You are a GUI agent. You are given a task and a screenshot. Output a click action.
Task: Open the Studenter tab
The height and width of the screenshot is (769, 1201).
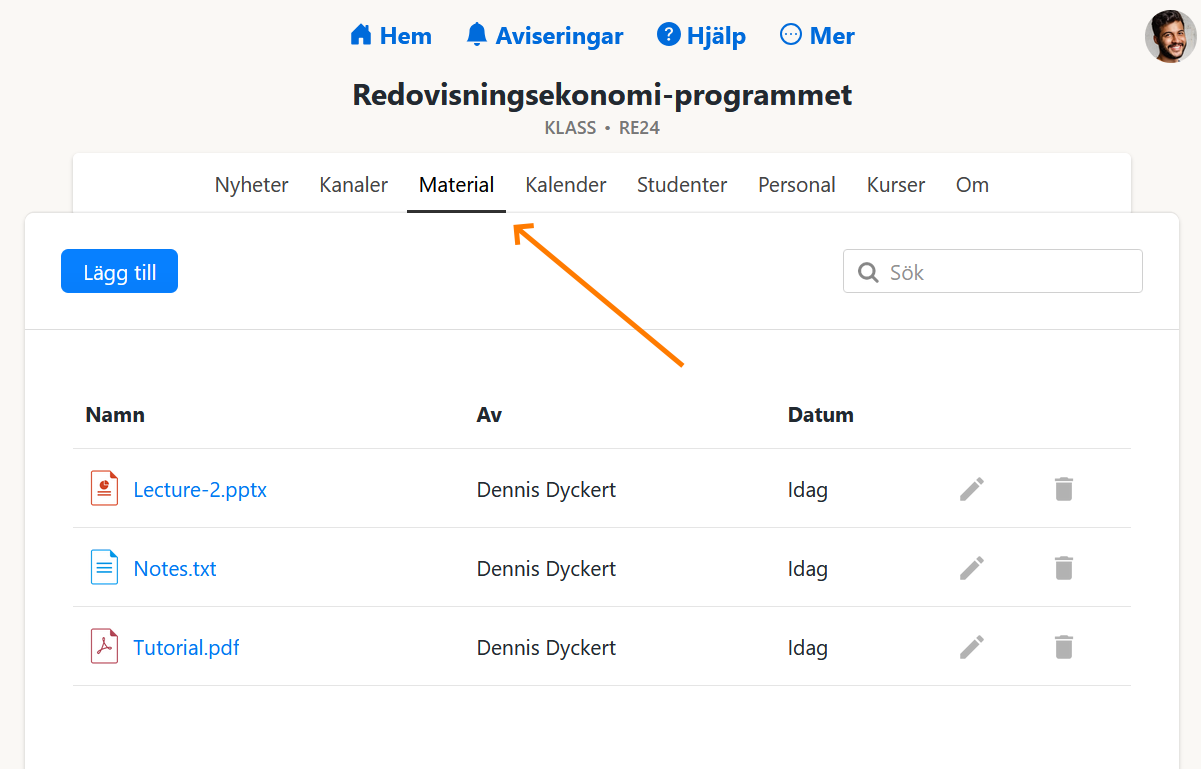tap(682, 185)
